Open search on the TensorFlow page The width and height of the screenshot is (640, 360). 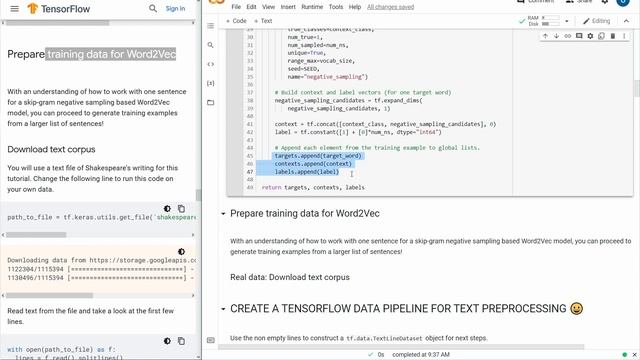pyautogui.click(x=153, y=9)
